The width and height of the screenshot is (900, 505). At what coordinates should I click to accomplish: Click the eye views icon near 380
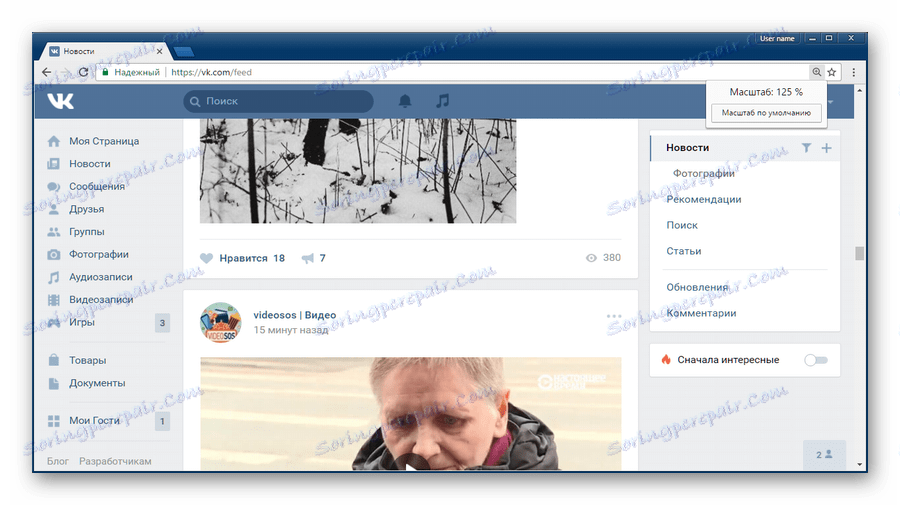point(591,258)
